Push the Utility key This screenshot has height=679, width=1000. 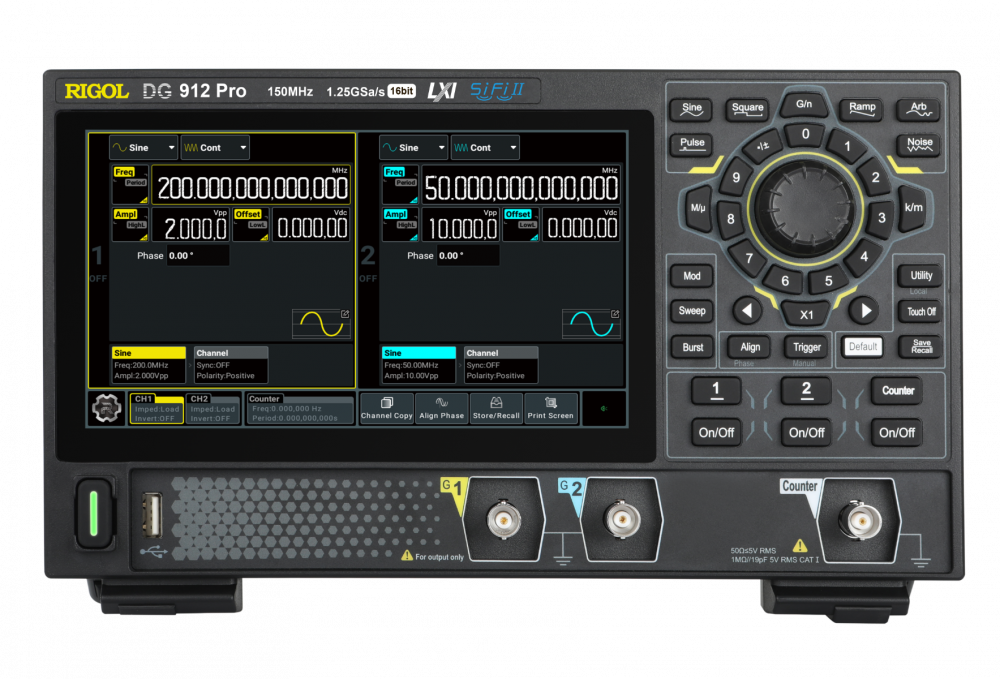[921, 275]
